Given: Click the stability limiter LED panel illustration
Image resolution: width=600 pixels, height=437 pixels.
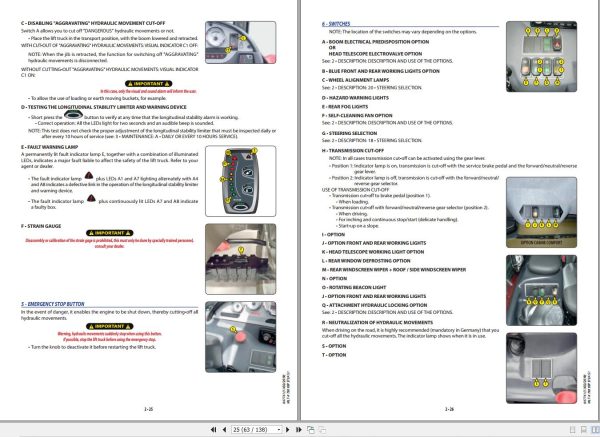Looking at the screenshot, I should tap(240, 181).
